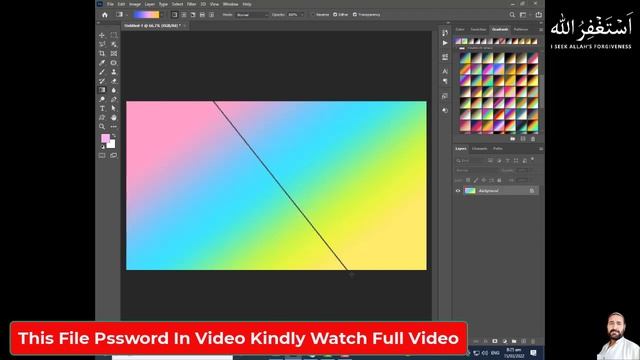Toggle lock image pixels brush icon
The image size is (640, 360).
476,180
